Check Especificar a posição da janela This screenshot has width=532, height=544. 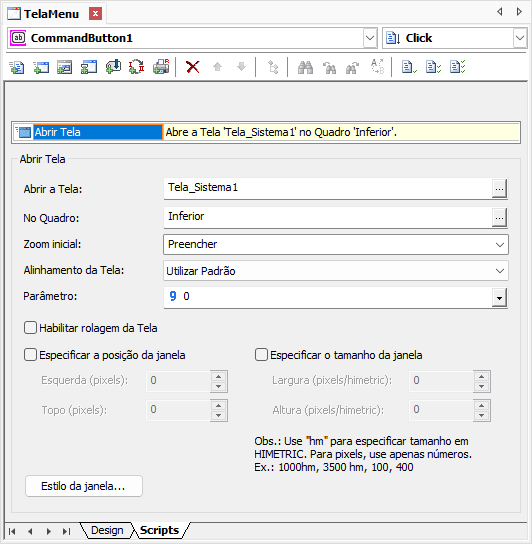(31, 355)
